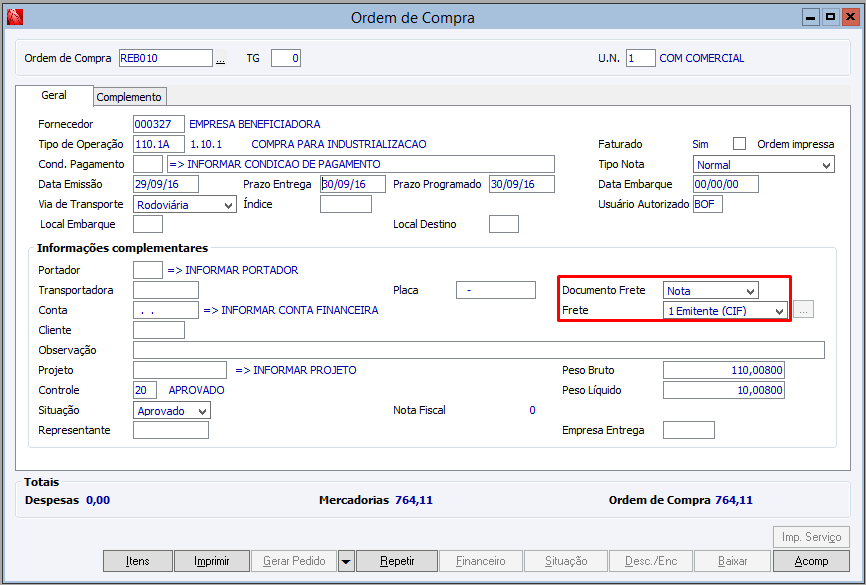Switch to the Geral tab
Screen dimensions: 866x585
tap(54, 96)
